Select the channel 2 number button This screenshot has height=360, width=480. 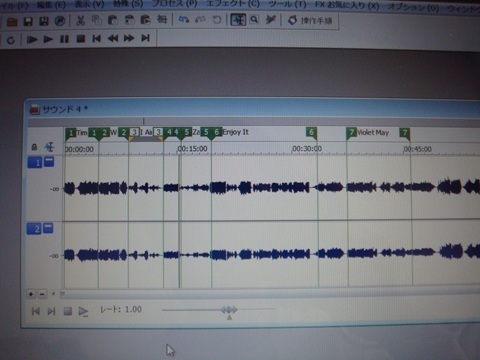[x=34, y=229]
